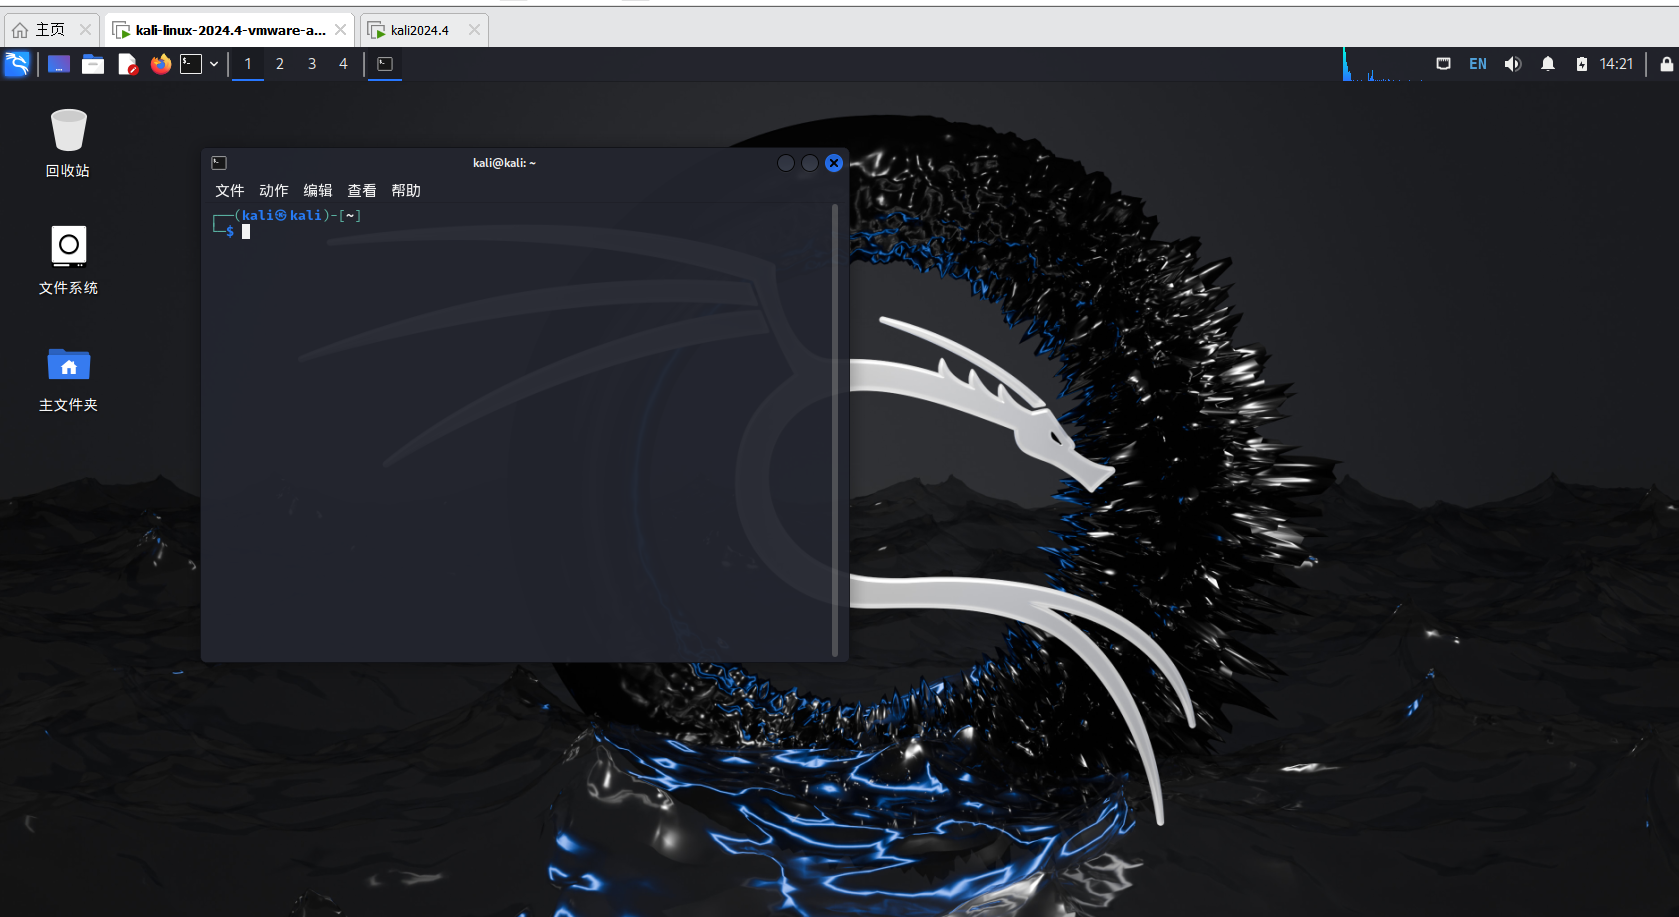Image resolution: width=1679 pixels, height=917 pixels.
Task: Launch the text editor panel icon
Action: click(127, 64)
